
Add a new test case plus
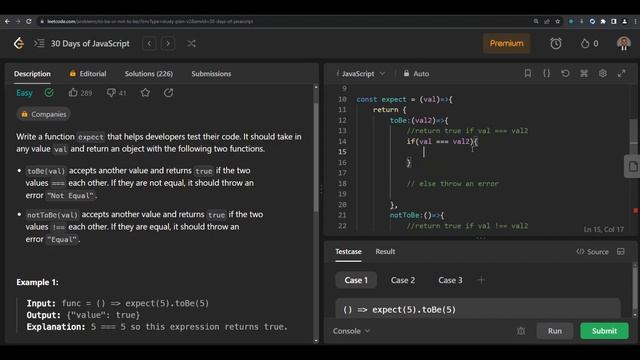click(x=481, y=280)
